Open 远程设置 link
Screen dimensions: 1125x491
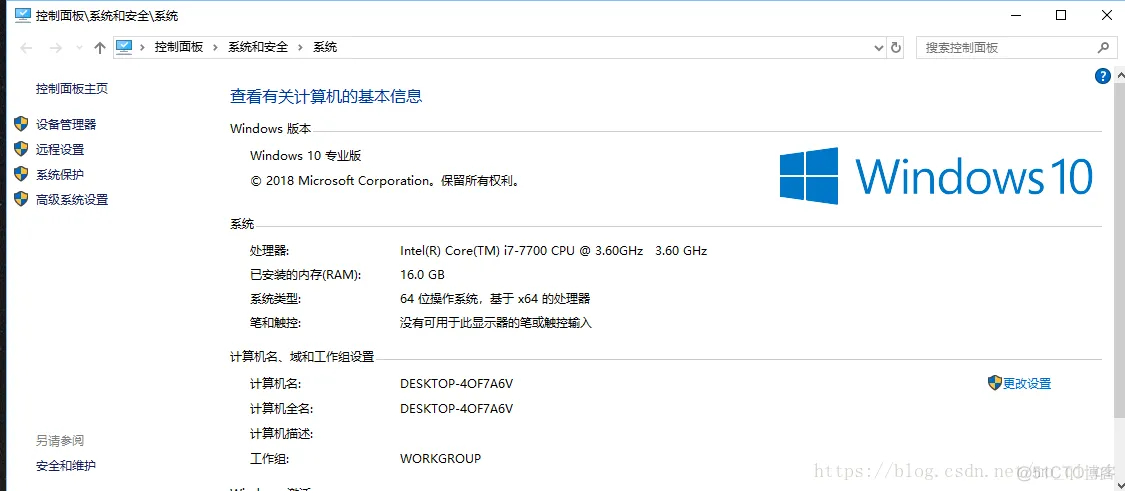[60, 149]
